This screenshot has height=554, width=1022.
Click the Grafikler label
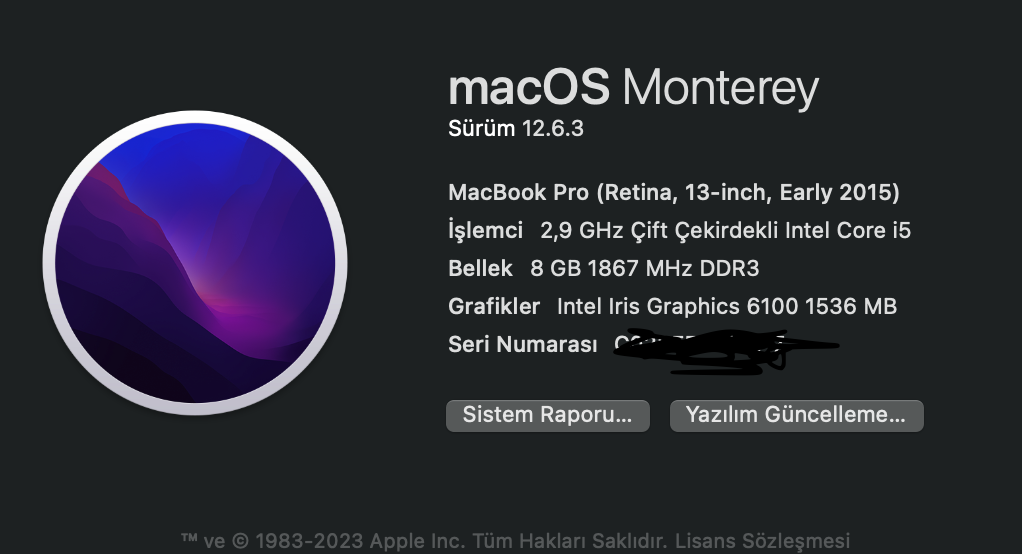click(x=494, y=306)
